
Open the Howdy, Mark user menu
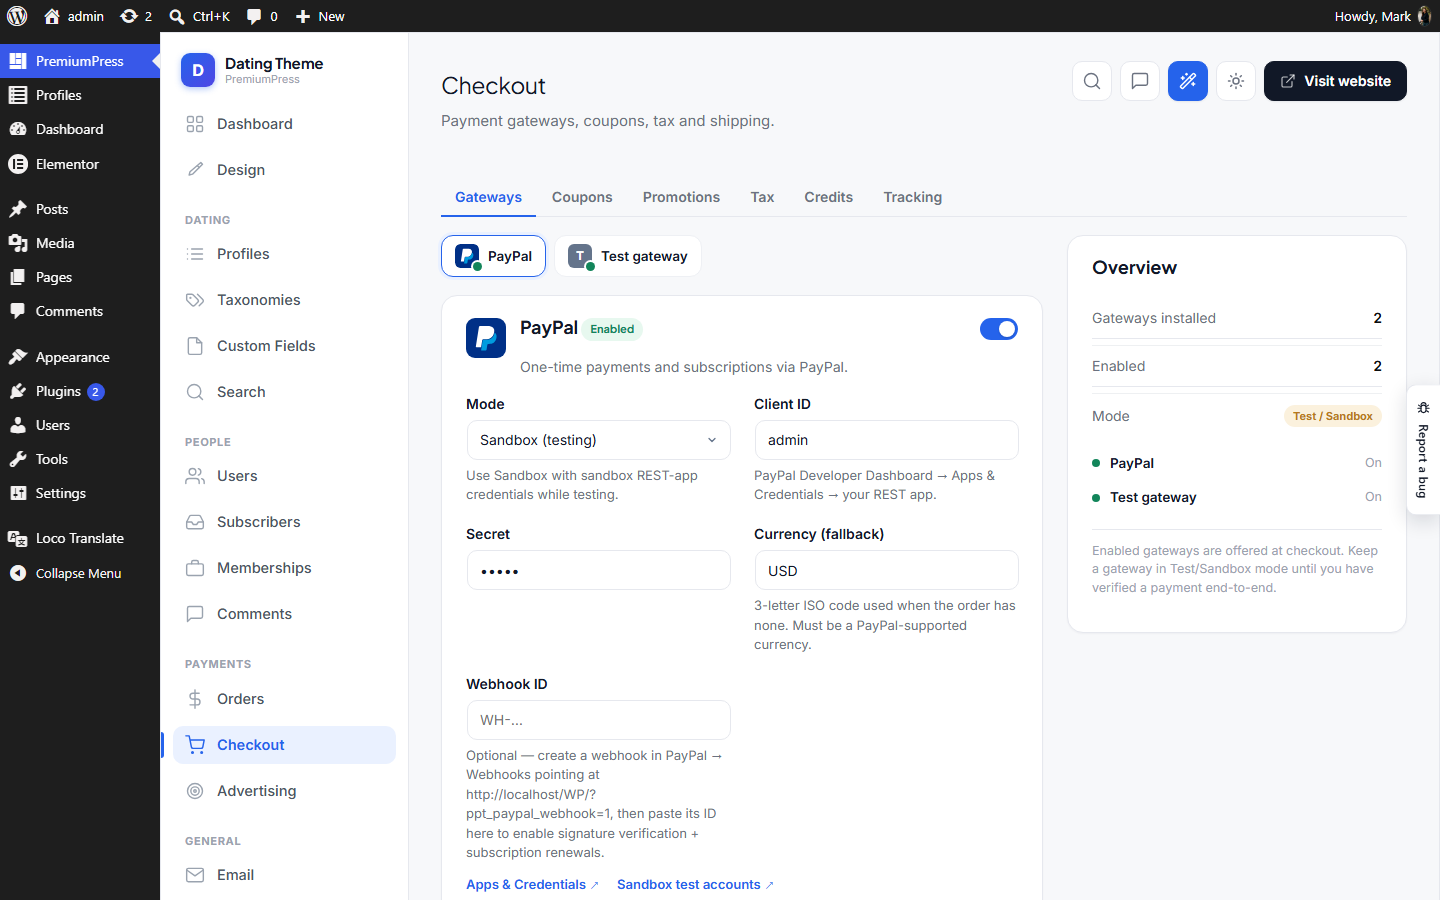coord(1382,16)
